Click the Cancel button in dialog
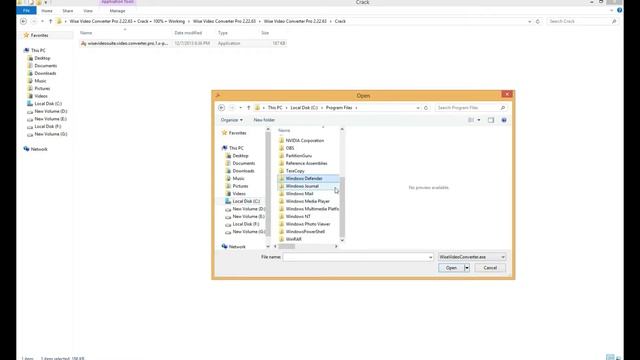This screenshot has width=640, height=360. [x=490, y=268]
